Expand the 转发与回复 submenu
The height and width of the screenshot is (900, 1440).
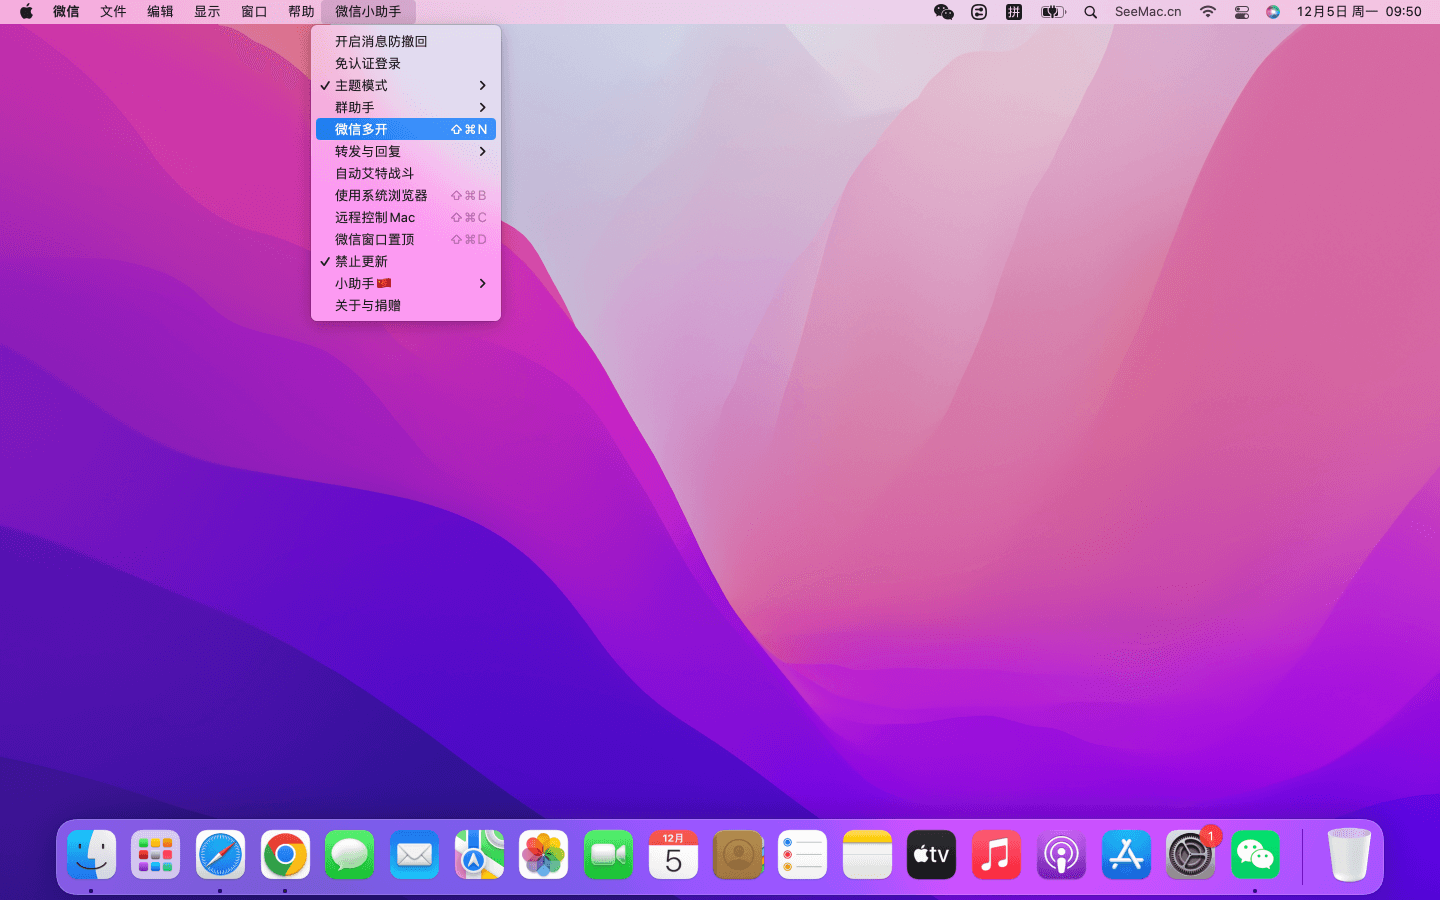(405, 151)
